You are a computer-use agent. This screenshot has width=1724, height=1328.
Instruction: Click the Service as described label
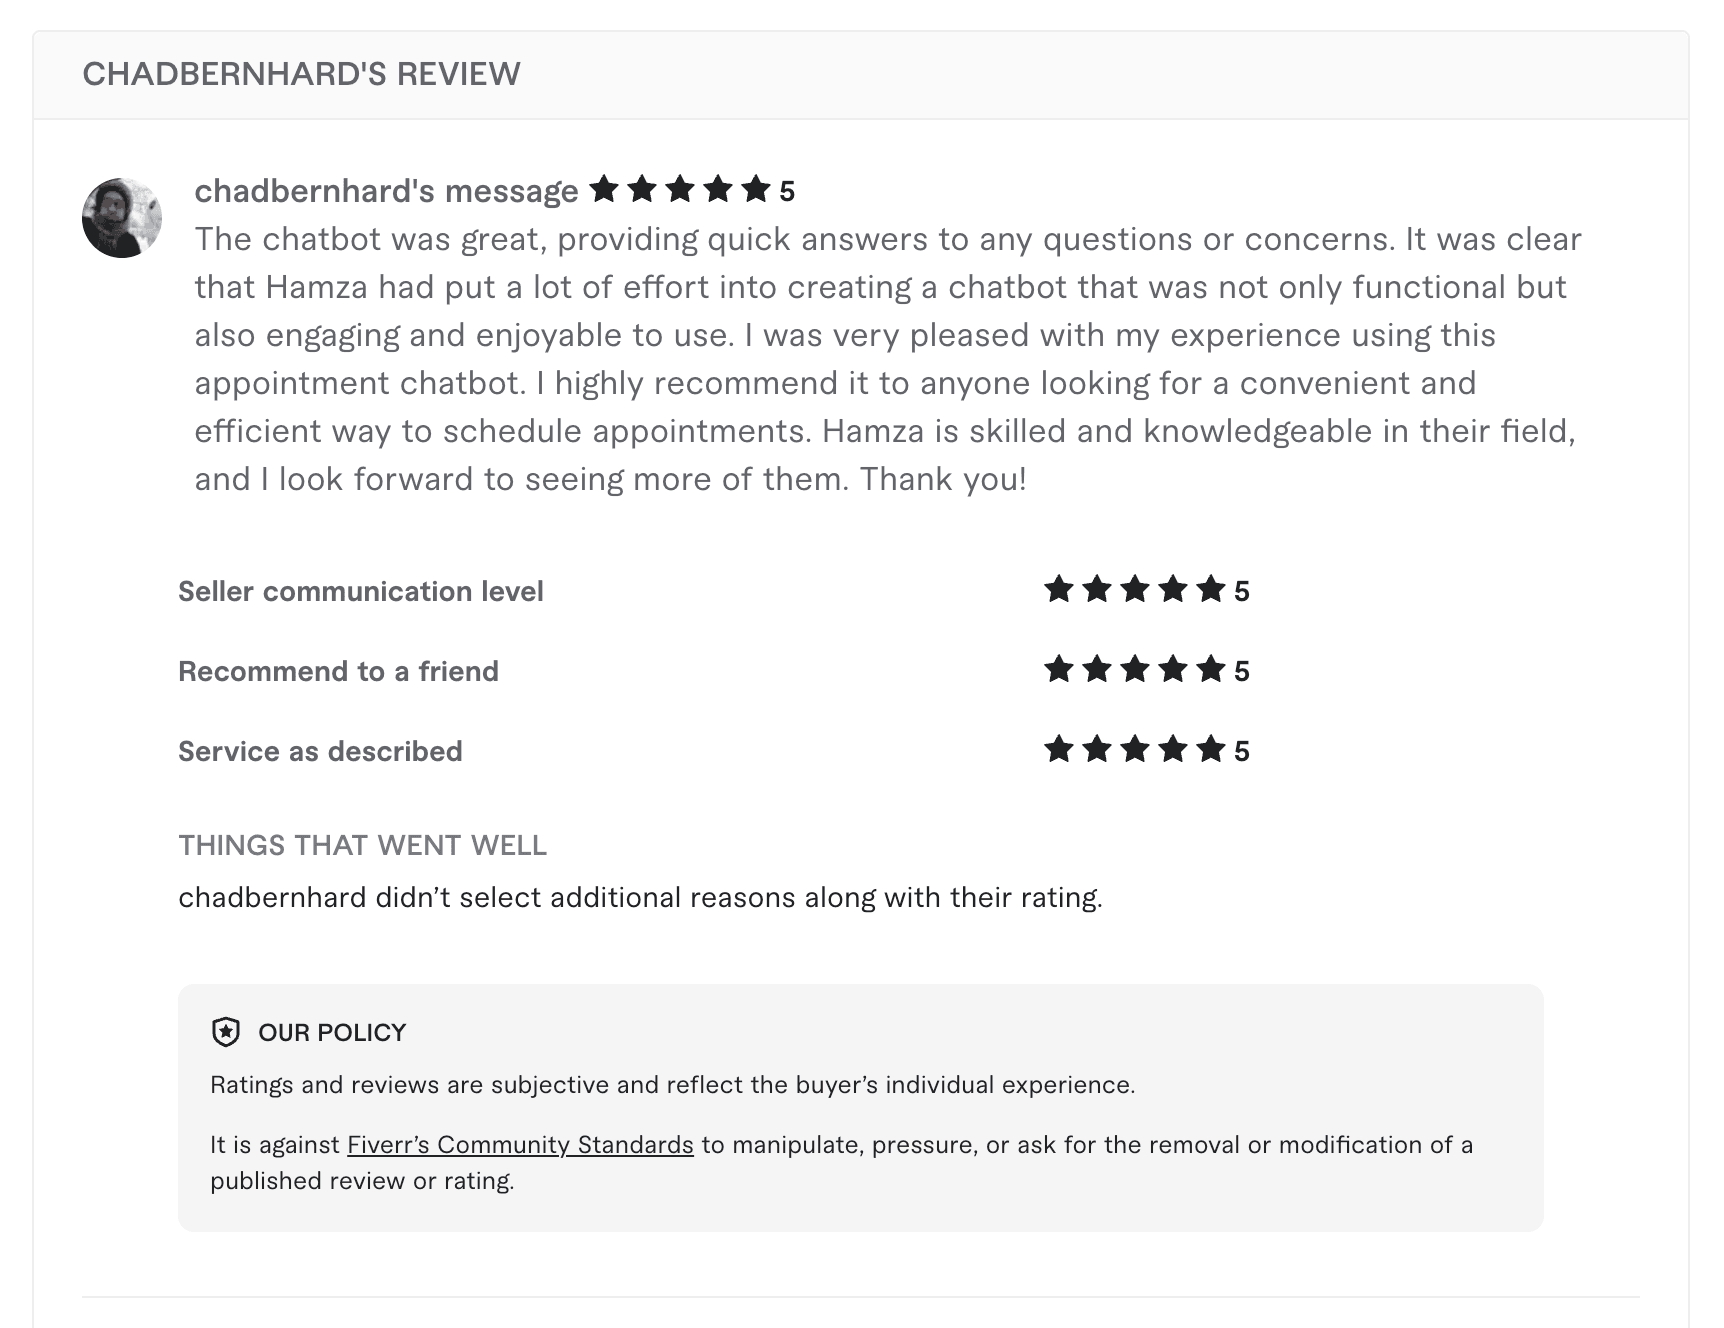(320, 751)
